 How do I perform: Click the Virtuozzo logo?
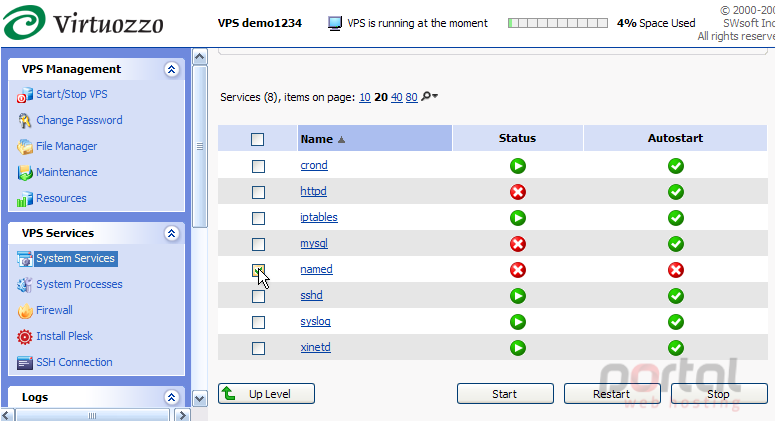tap(83, 22)
